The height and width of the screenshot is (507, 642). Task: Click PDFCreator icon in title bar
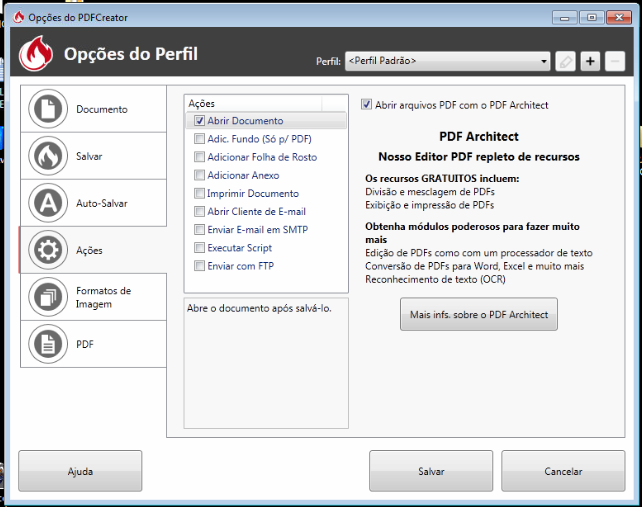click(x=18, y=17)
